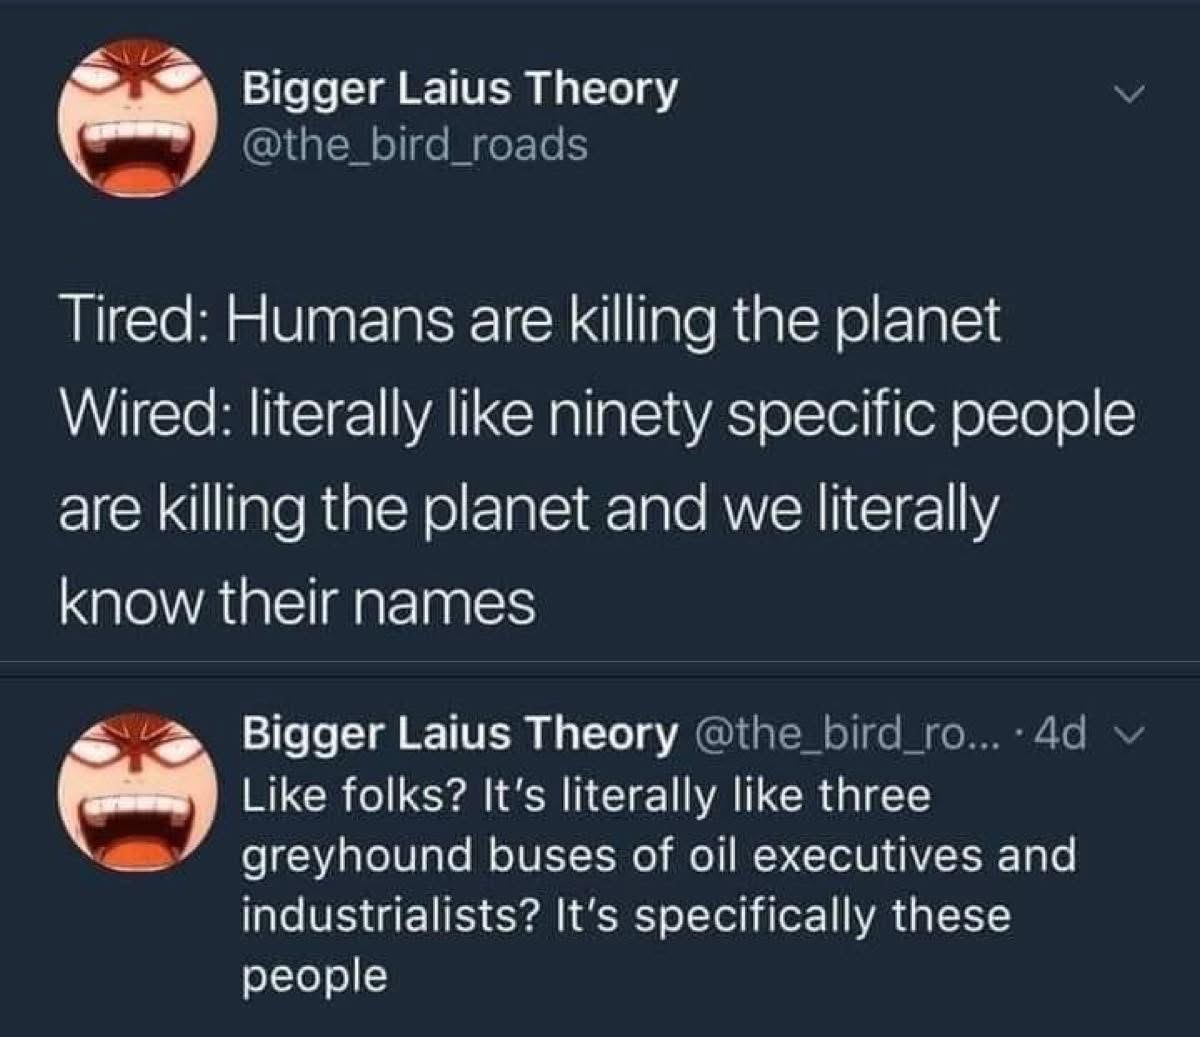This screenshot has height=1037, width=1200.
Task: Open the @the_bird_roads handle link
Action: point(415,145)
